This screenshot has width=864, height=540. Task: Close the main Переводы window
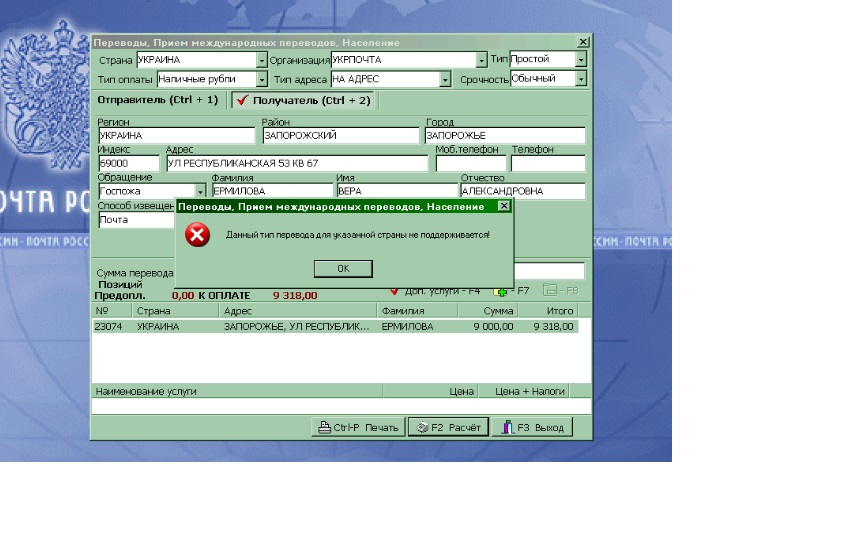pyautogui.click(x=583, y=42)
